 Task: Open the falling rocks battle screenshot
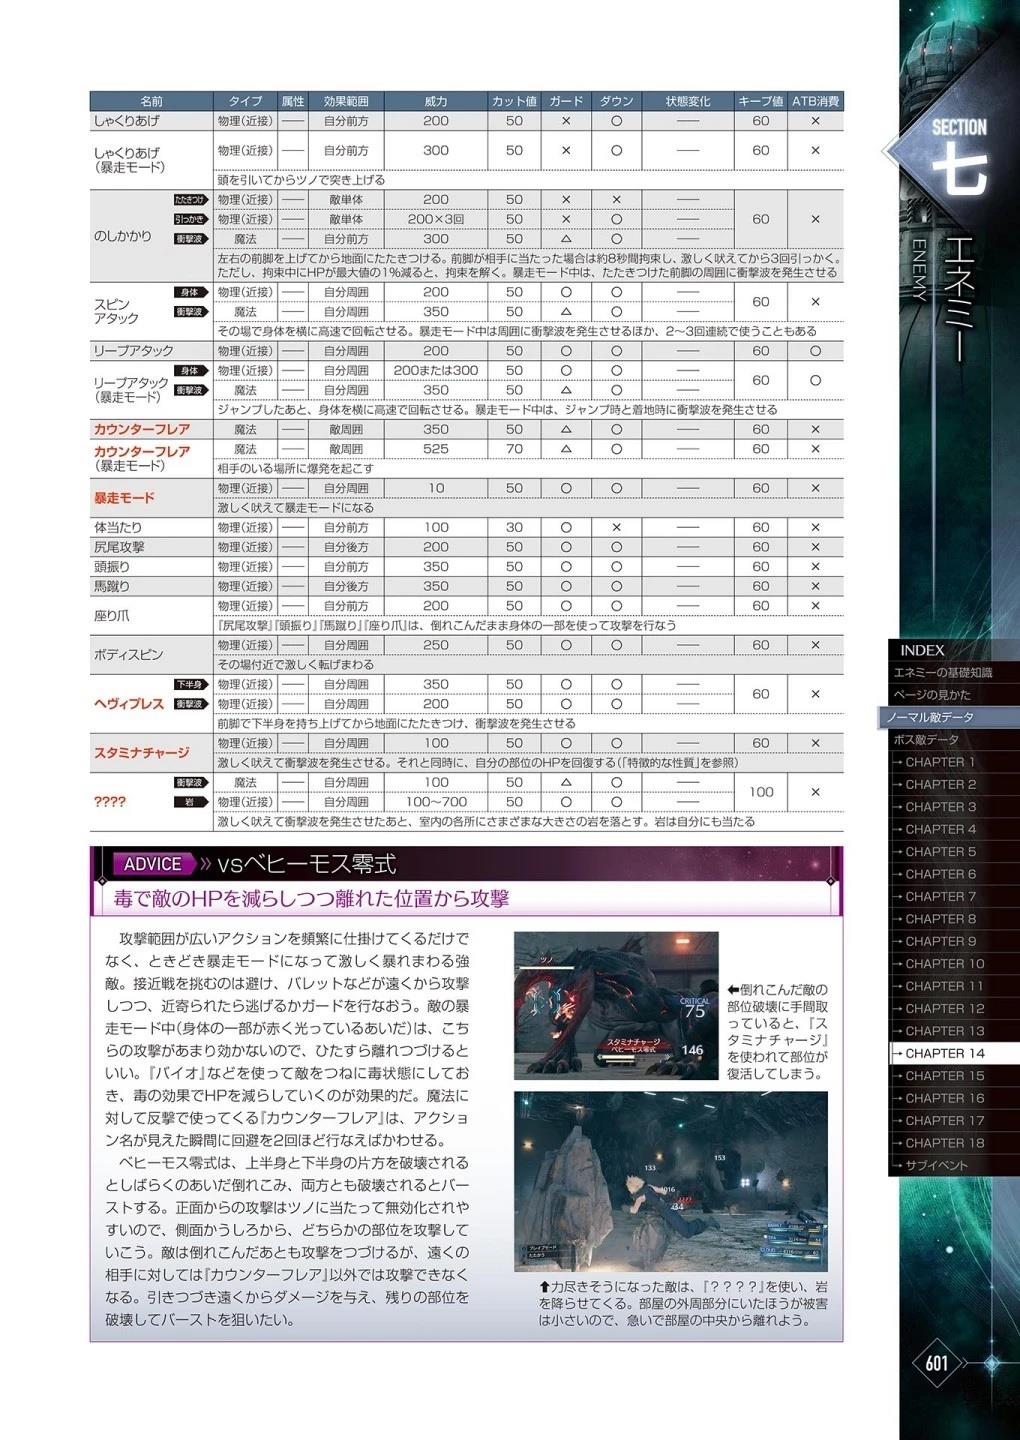670,1182
